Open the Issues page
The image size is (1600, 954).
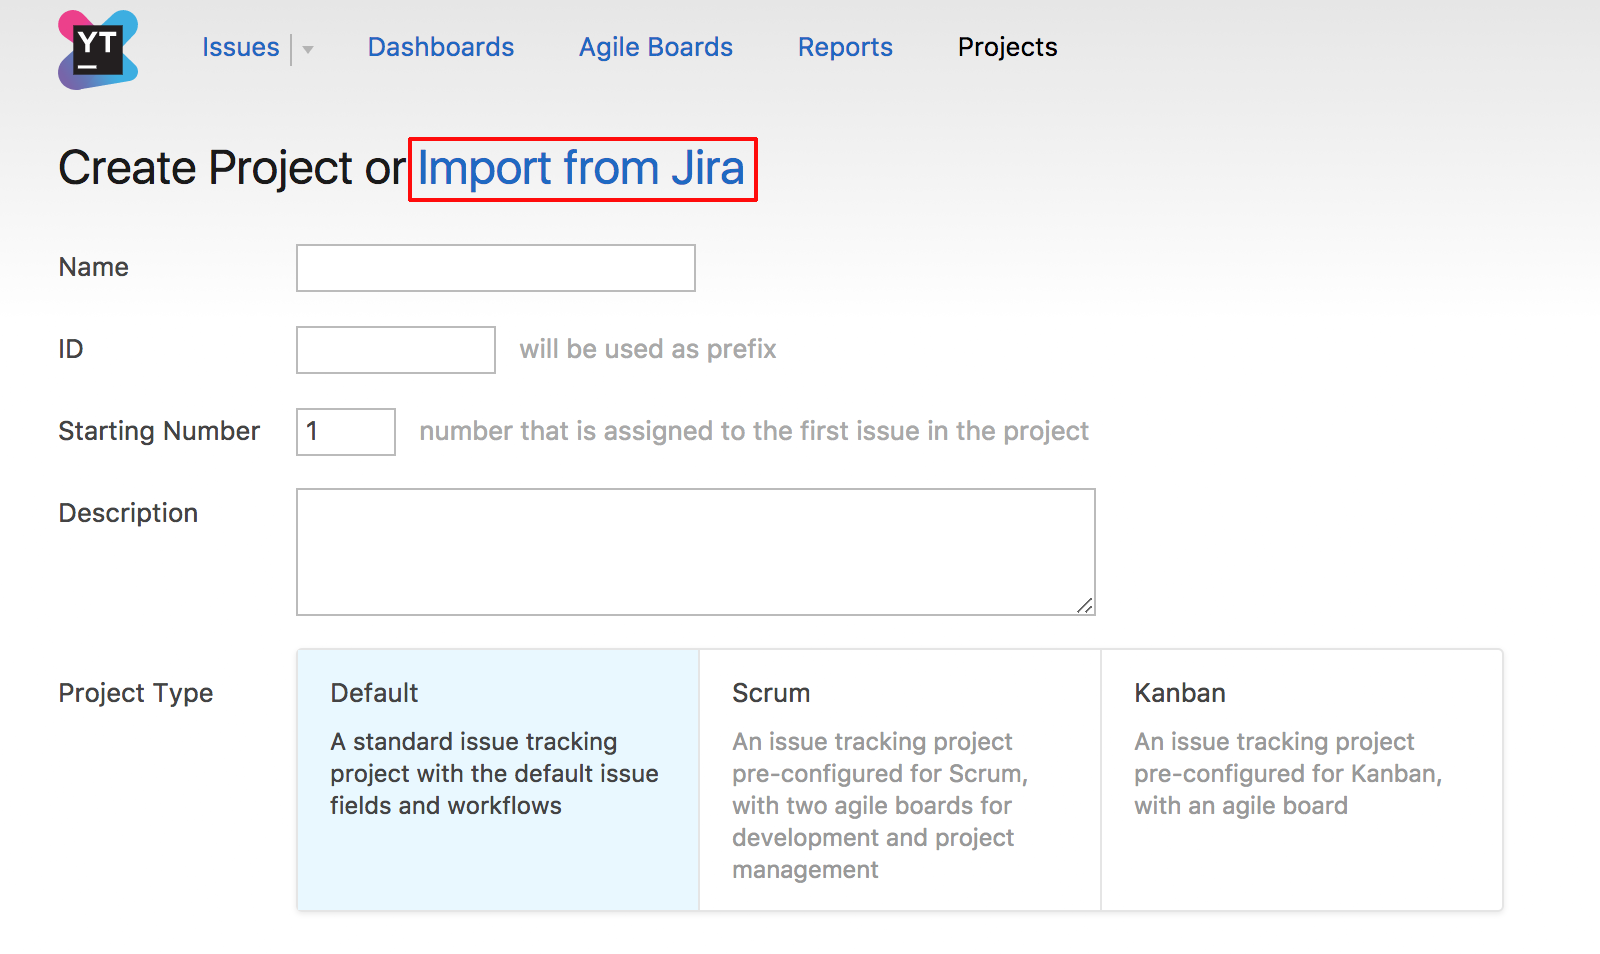[x=240, y=47]
